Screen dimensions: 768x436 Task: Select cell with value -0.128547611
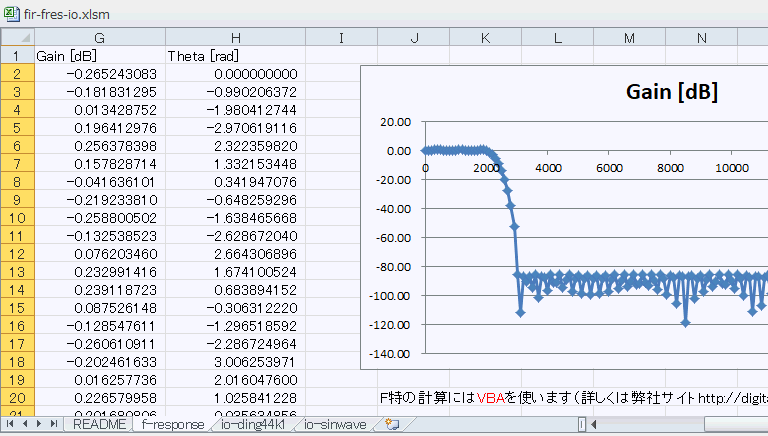[x=100, y=326]
